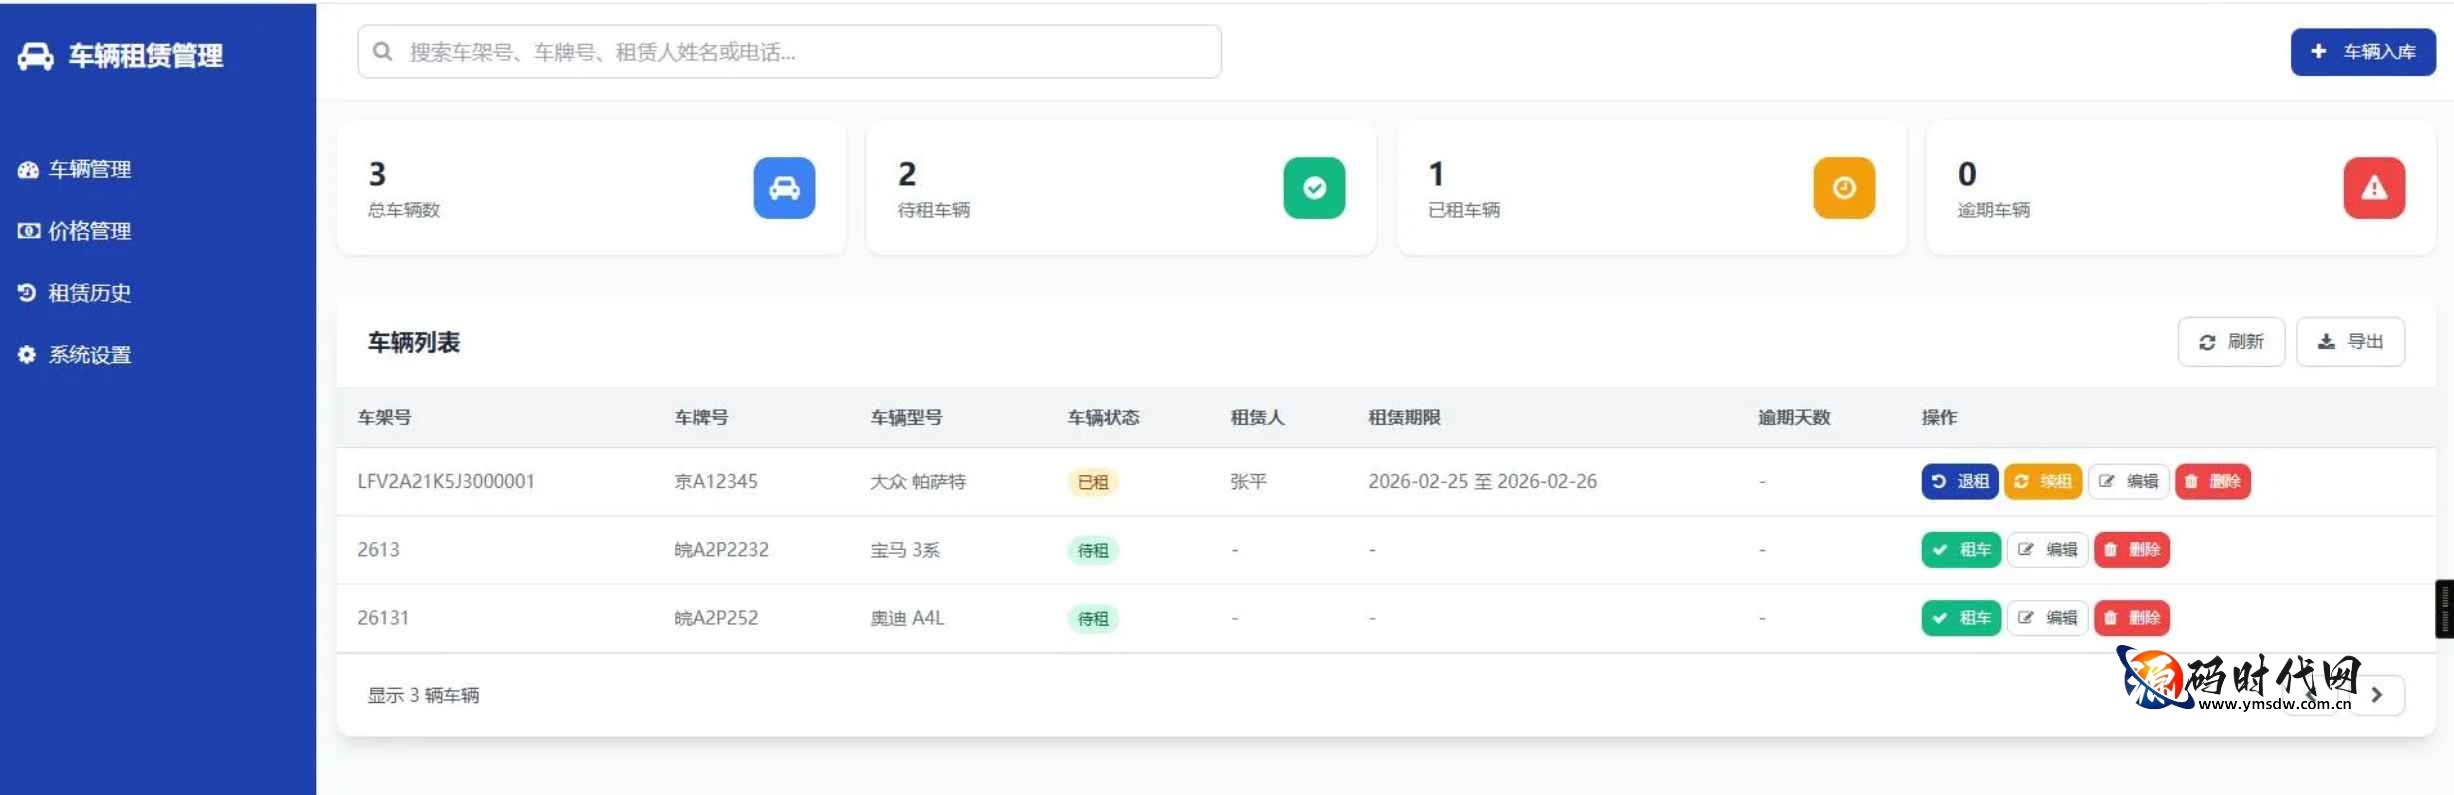The height and width of the screenshot is (795, 2454).
Task: Open 系统设置 in the sidebar
Action: (x=90, y=355)
